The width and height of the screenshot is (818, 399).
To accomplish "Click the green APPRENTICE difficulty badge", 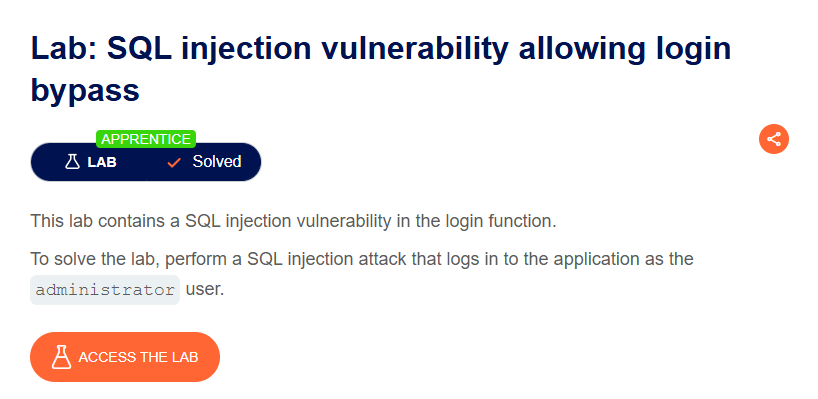I will tap(146, 139).
